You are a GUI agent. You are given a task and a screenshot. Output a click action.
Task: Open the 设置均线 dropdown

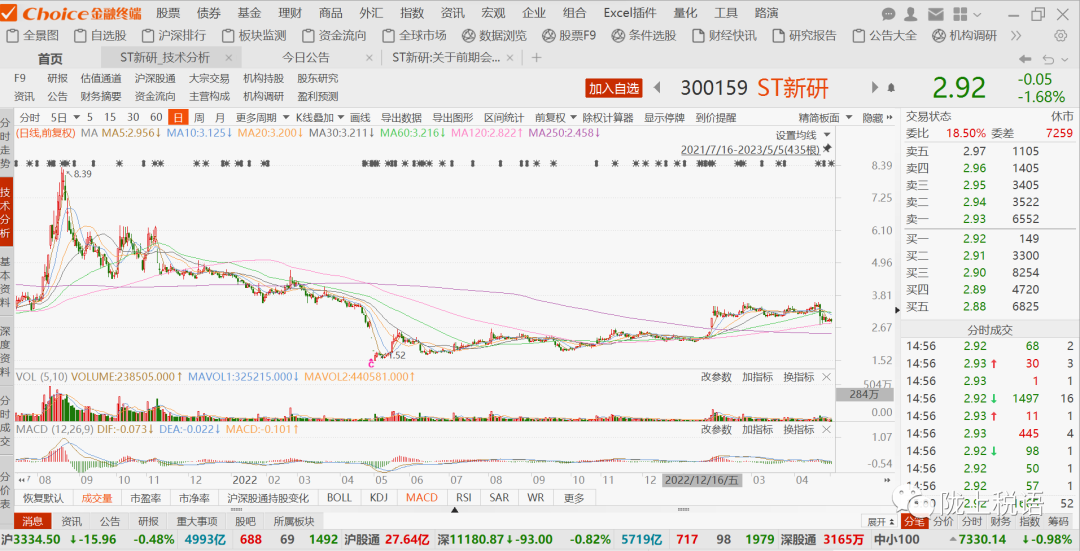(x=803, y=135)
